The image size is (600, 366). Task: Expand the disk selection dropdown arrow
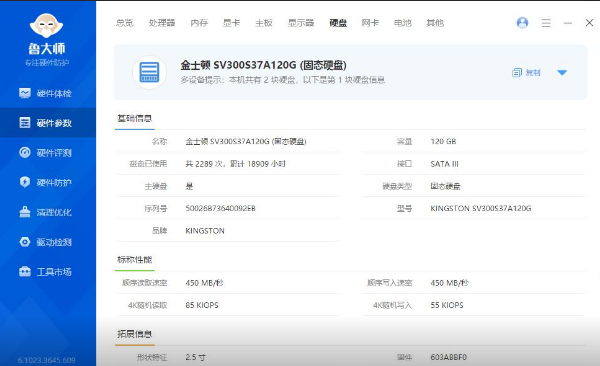(562, 72)
